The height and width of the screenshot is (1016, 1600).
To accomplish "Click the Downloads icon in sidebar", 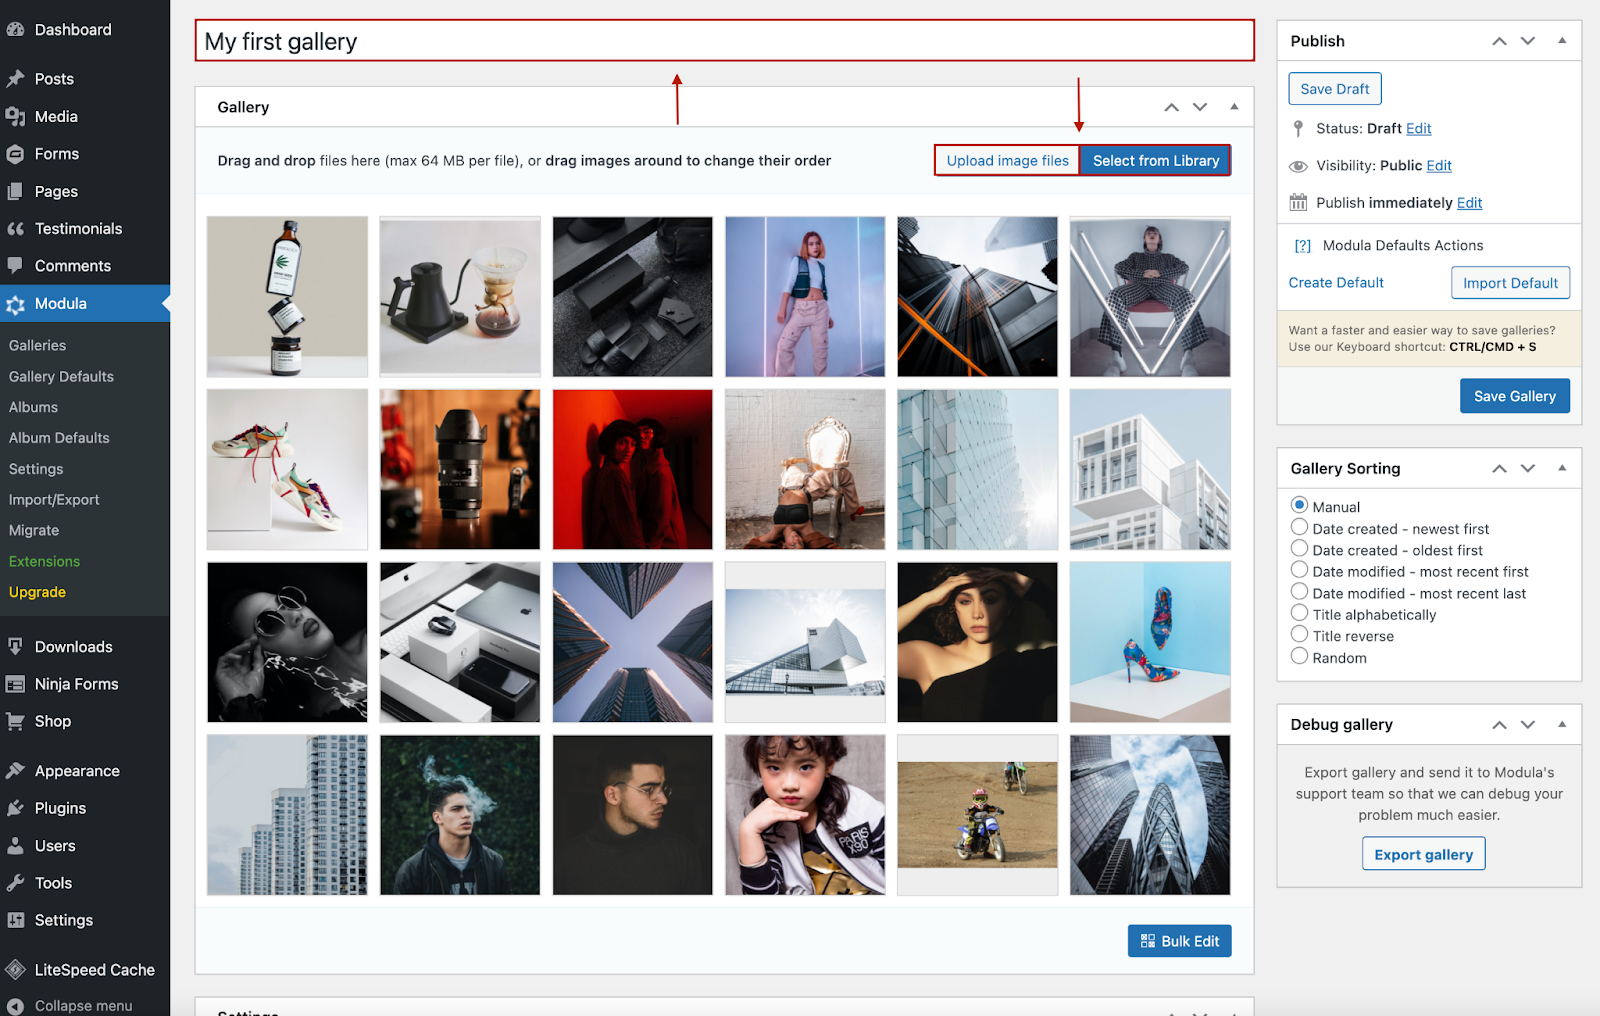I will pyautogui.click(x=15, y=647).
